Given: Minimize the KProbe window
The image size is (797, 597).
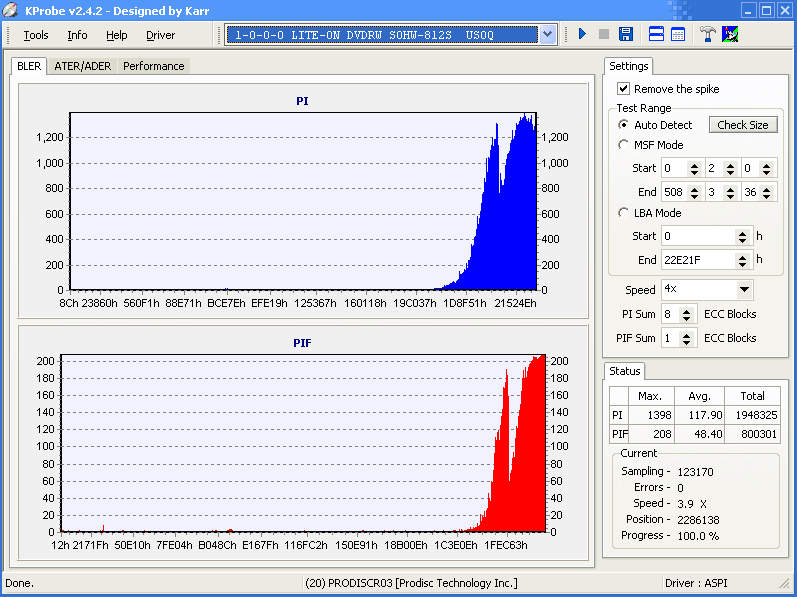Looking at the screenshot, I should pos(748,10).
